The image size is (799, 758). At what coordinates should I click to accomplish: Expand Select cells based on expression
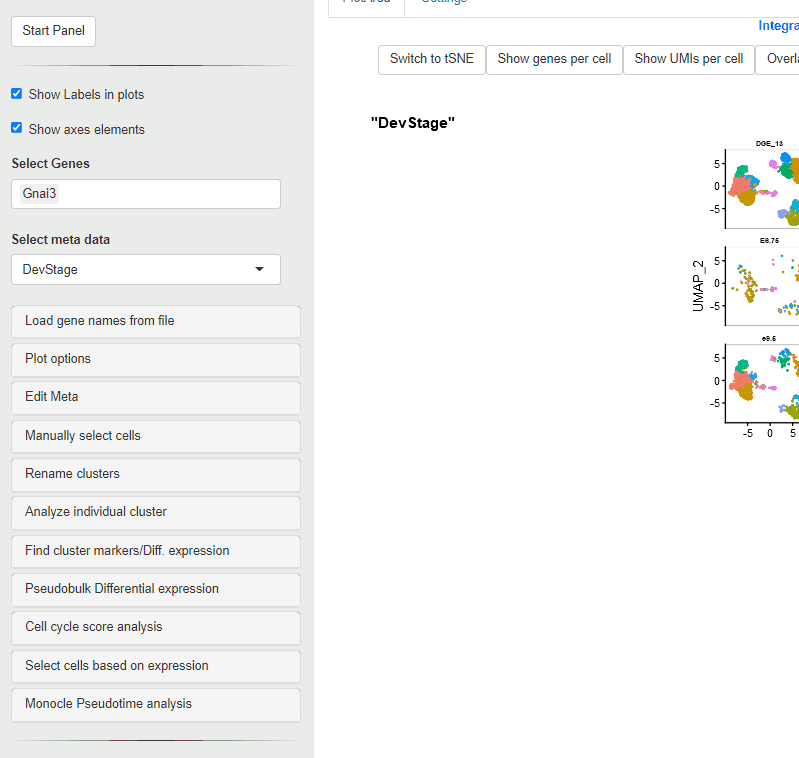tap(155, 666)
